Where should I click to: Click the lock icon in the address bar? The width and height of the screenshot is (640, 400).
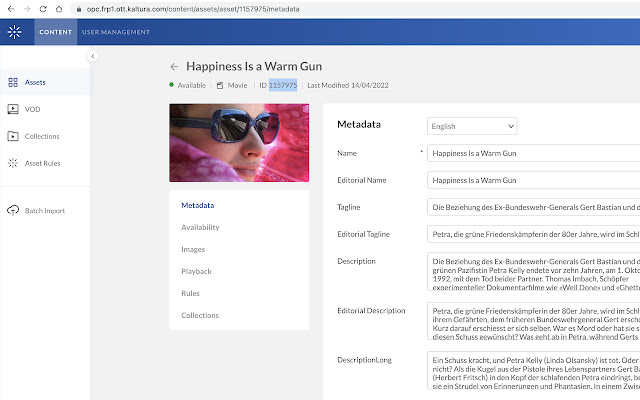tap(79, 9)
